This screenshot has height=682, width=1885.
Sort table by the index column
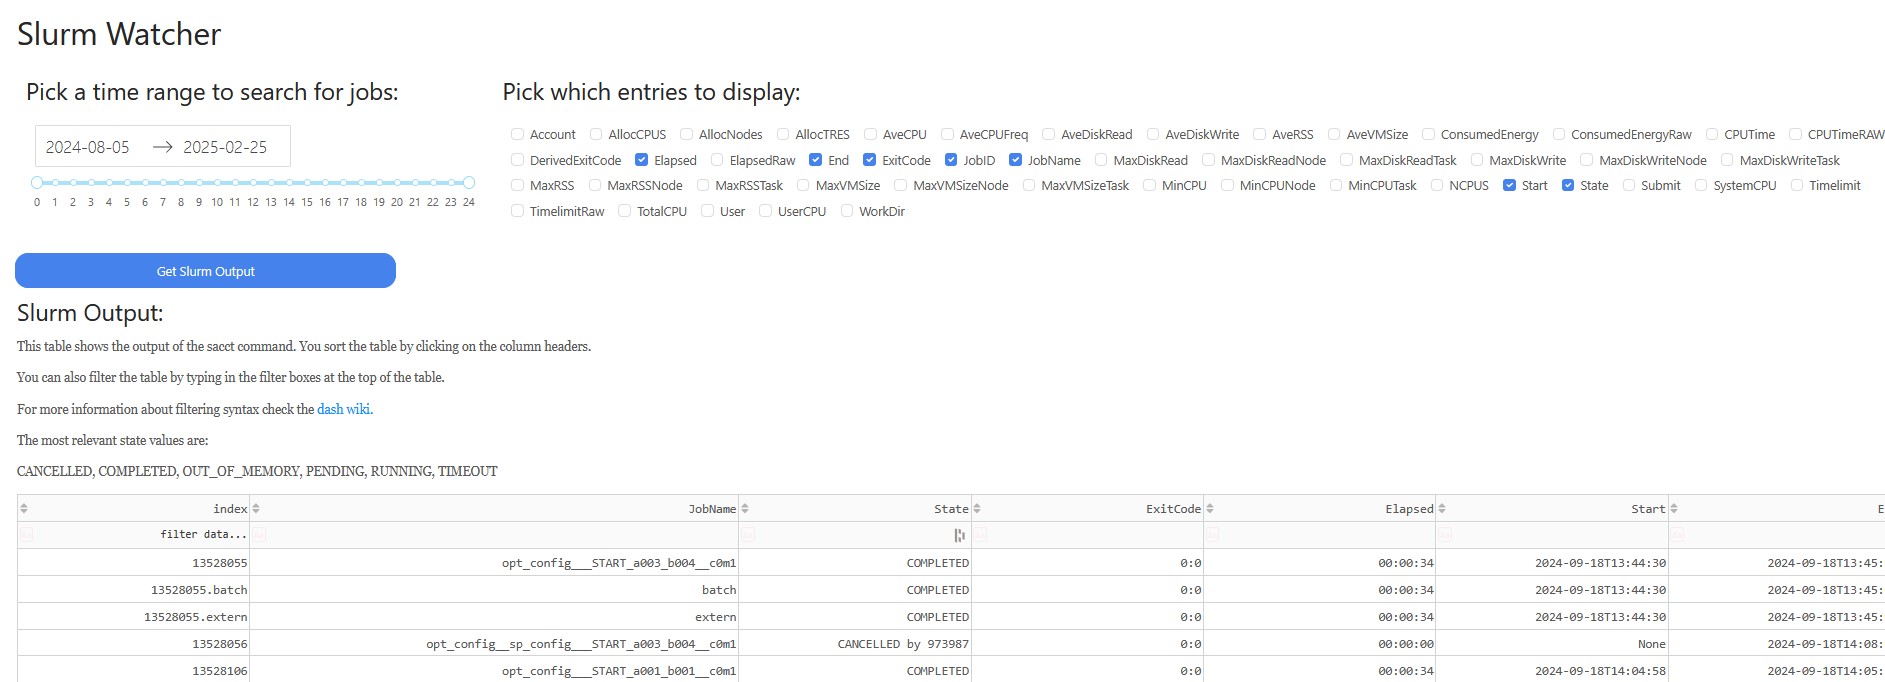coord(24,509)
